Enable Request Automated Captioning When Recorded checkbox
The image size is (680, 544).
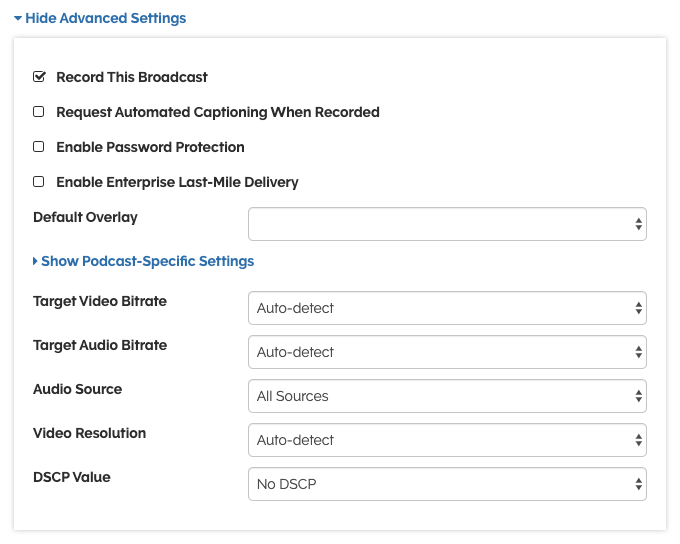[39, 112]
